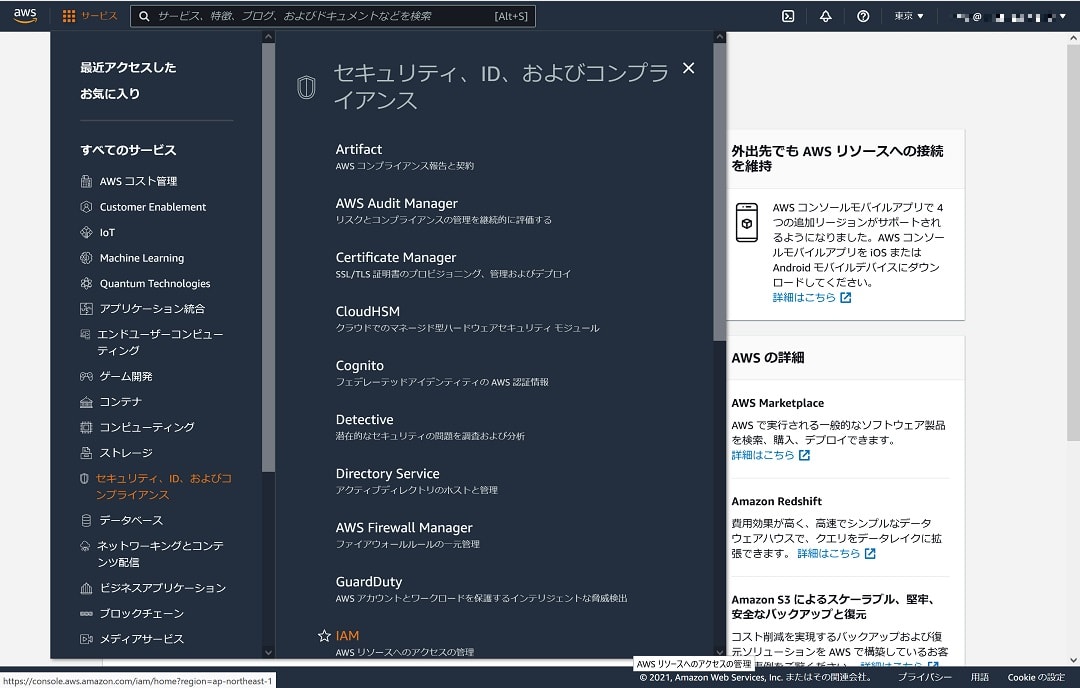
Task: Click the Customer Enablement category icon
Action: [x=86, y=207]
